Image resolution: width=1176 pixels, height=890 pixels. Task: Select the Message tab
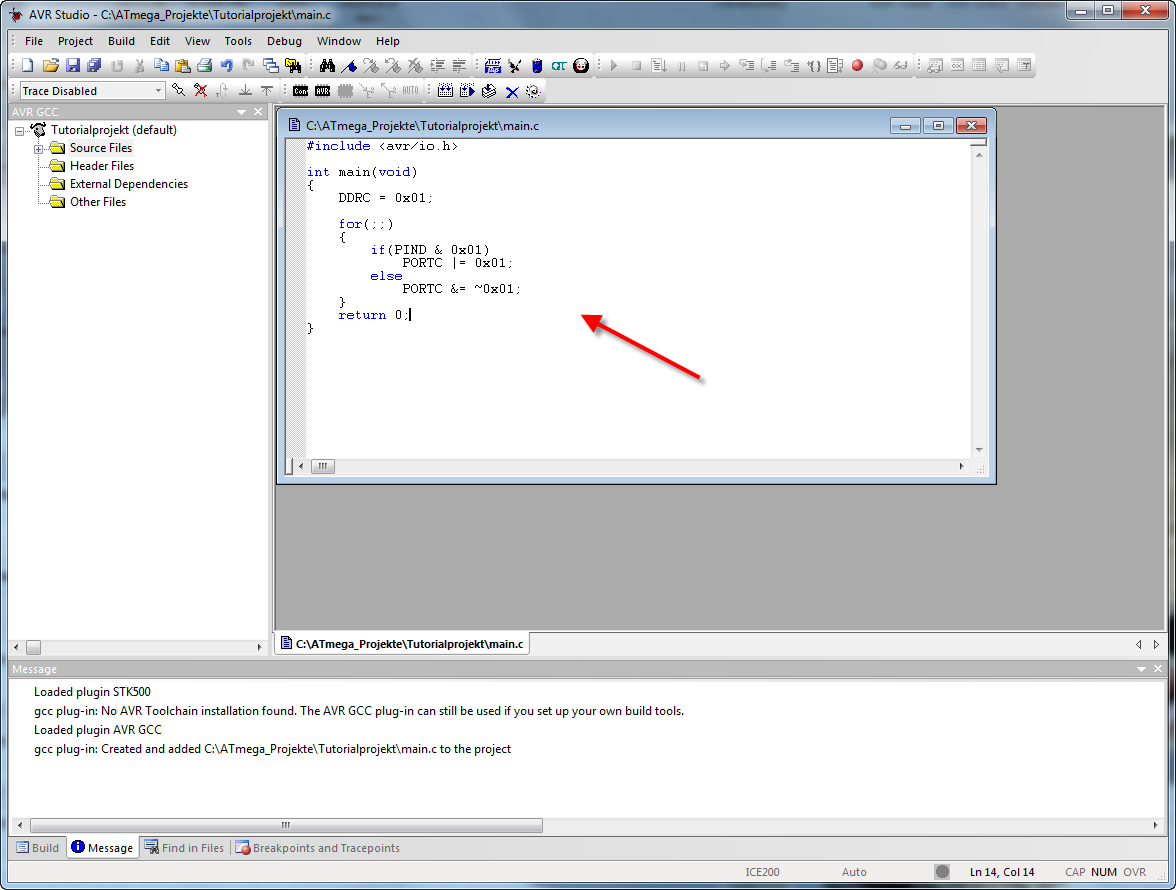coord(103,848)
